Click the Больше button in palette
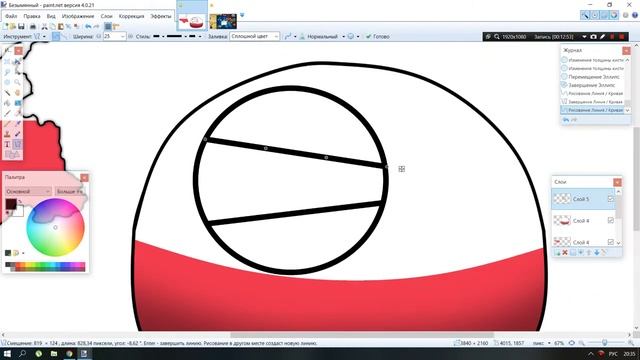 (70, 191)
